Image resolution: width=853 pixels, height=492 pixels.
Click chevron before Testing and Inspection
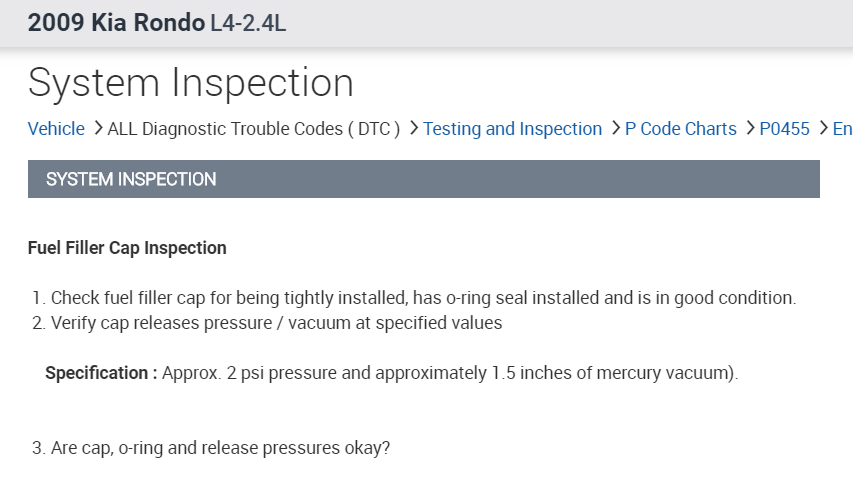tap(413, 129)
